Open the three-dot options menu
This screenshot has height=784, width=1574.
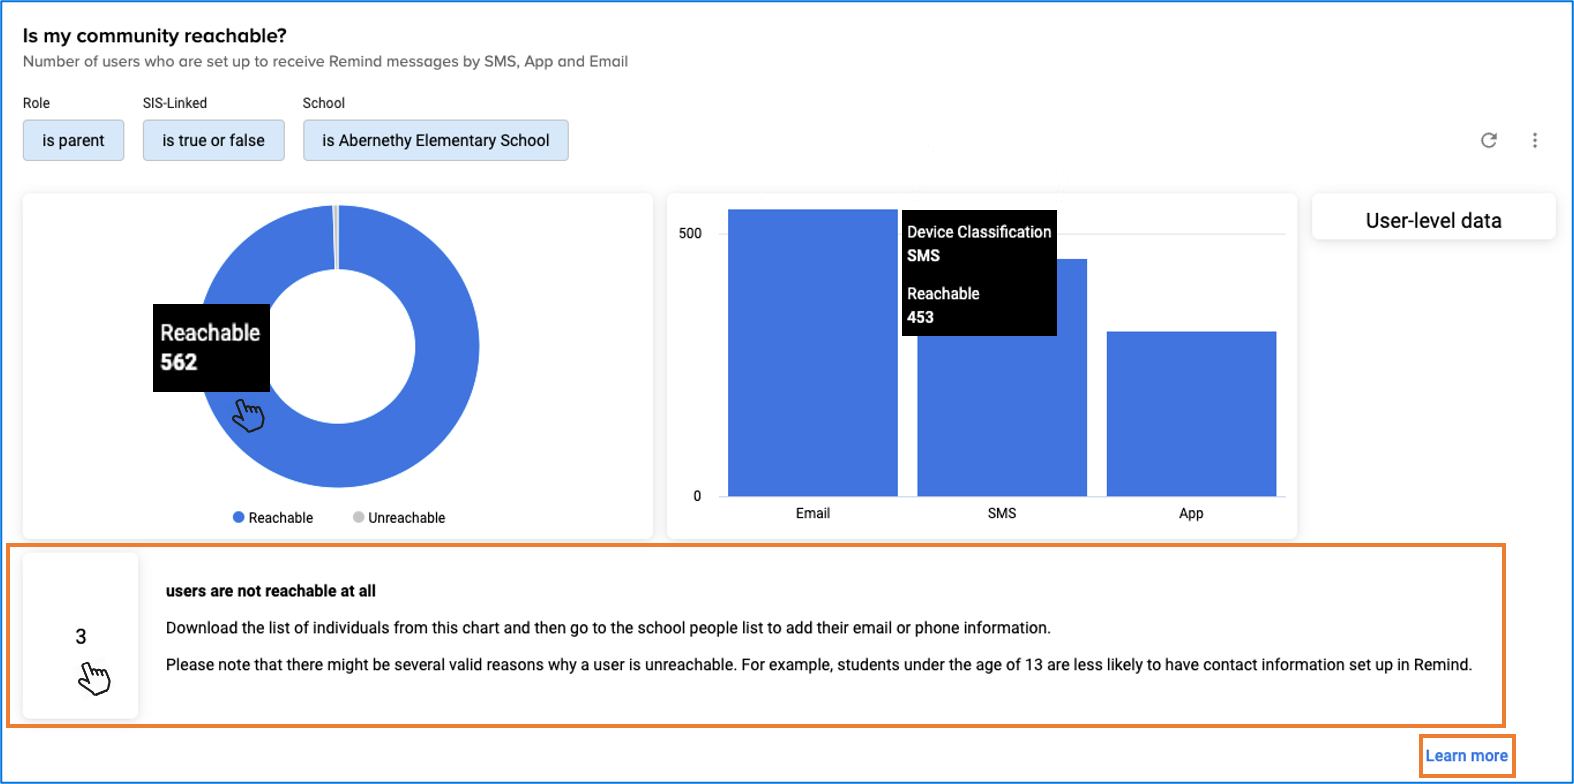pos(1535,140)
